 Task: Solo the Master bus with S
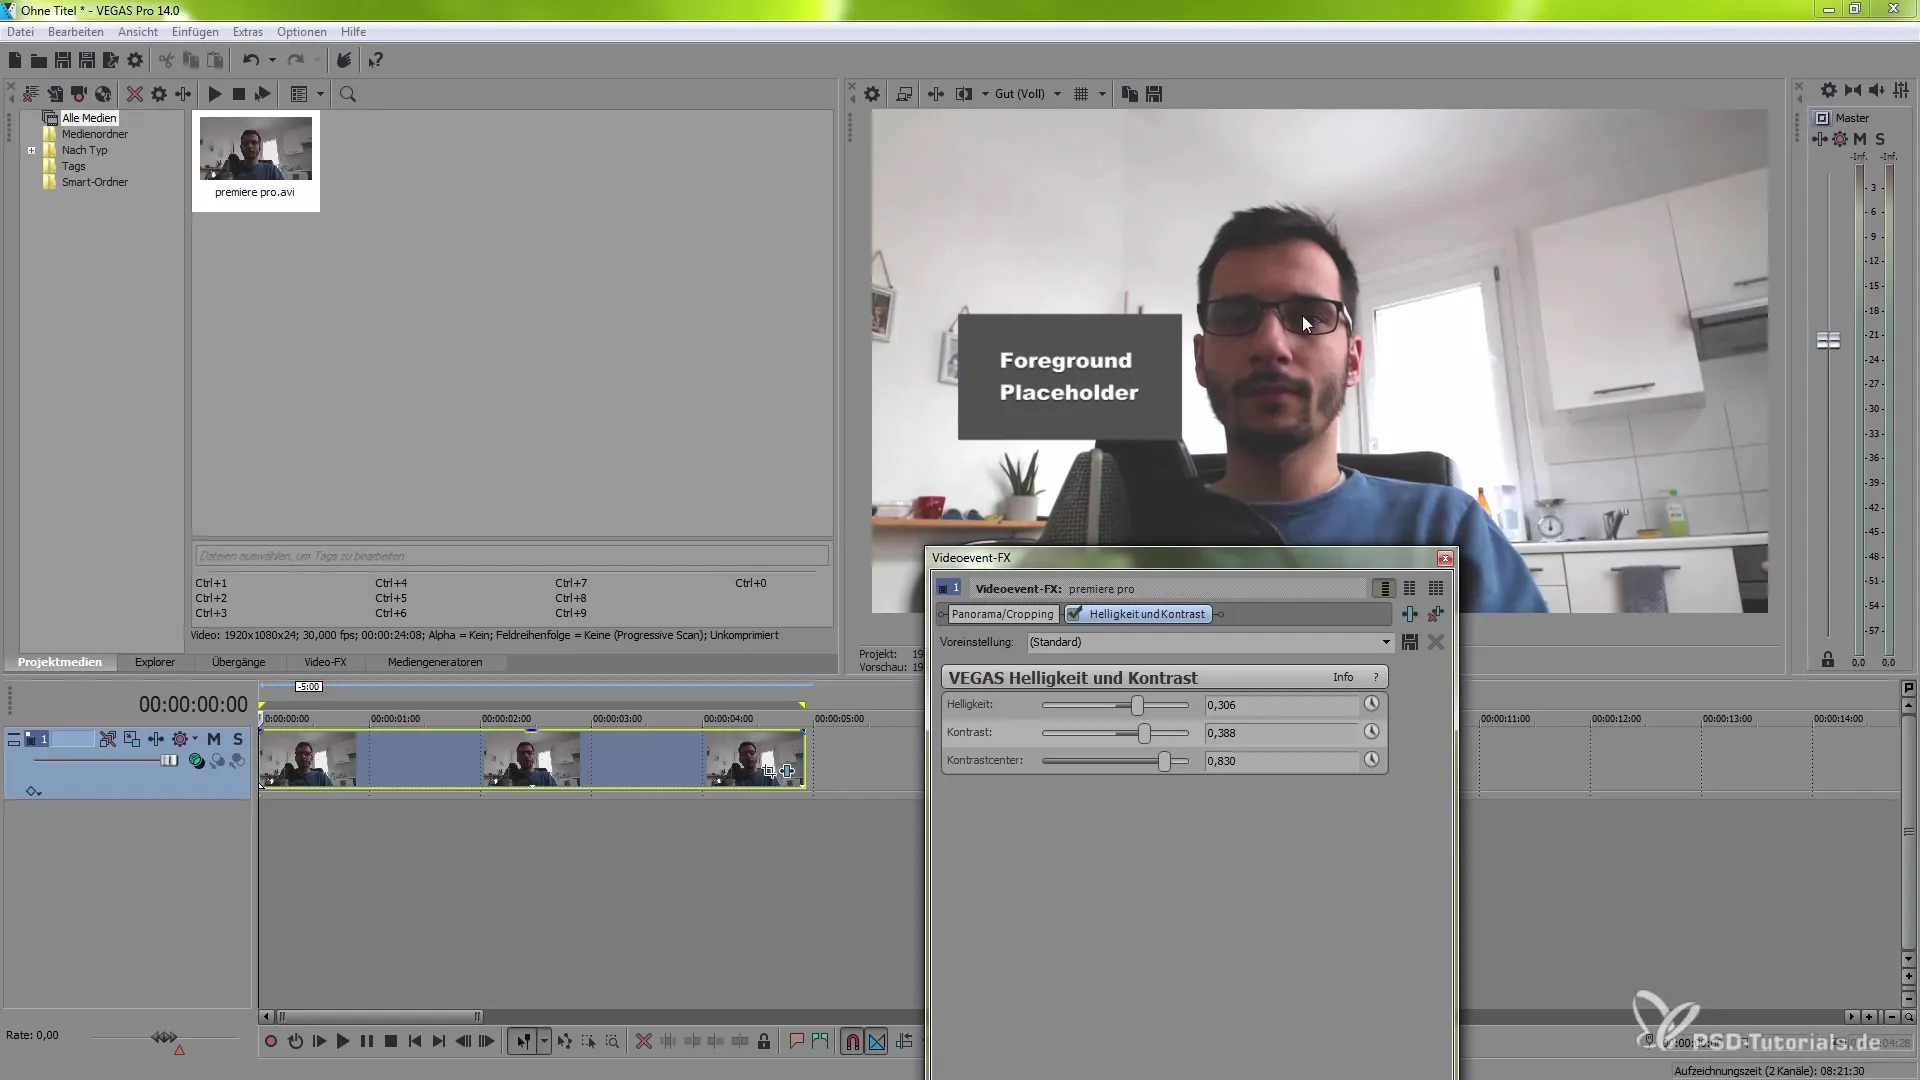(1880, 139)
